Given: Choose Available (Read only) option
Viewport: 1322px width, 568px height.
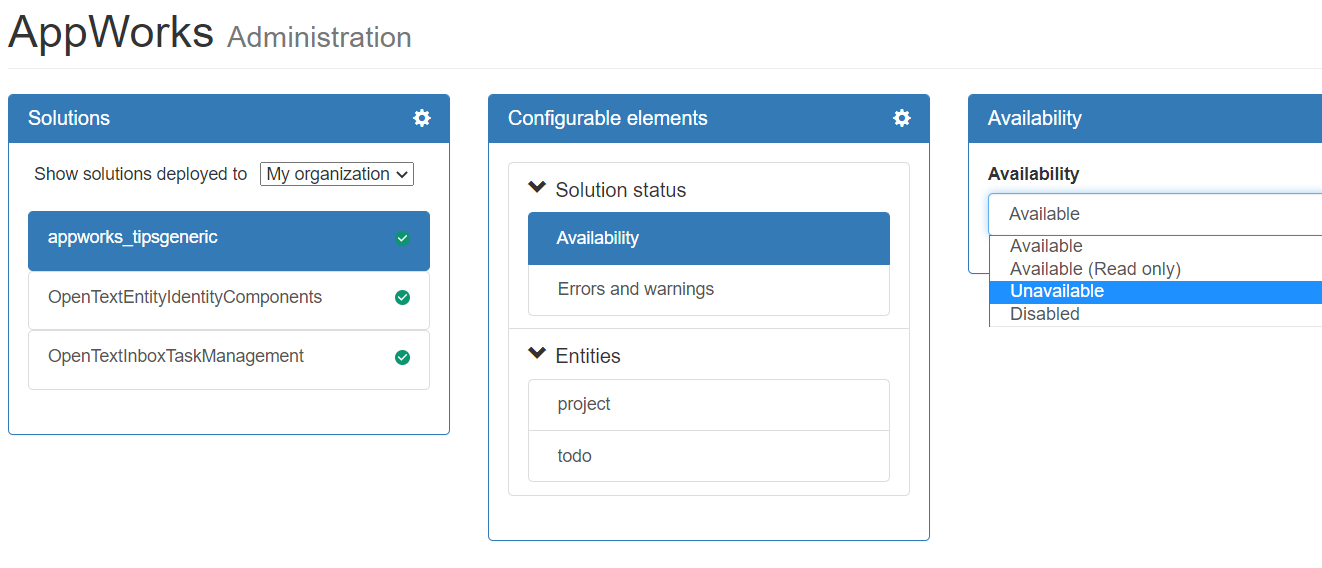Looking at the screenshot, I should [1095, 269].
